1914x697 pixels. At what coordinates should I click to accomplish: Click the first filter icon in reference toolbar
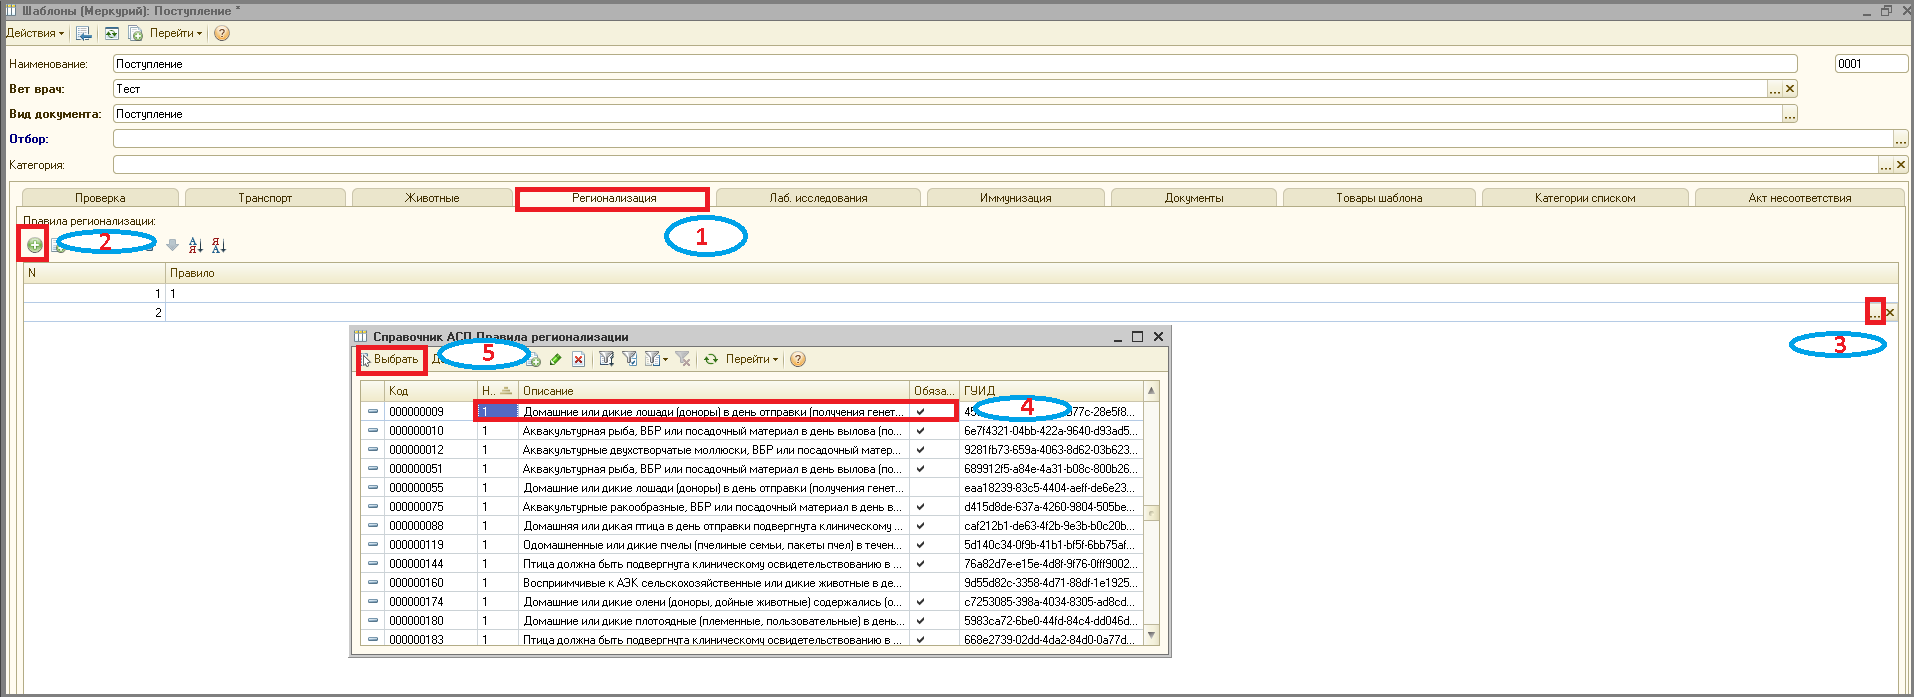(x=606, y=359)
